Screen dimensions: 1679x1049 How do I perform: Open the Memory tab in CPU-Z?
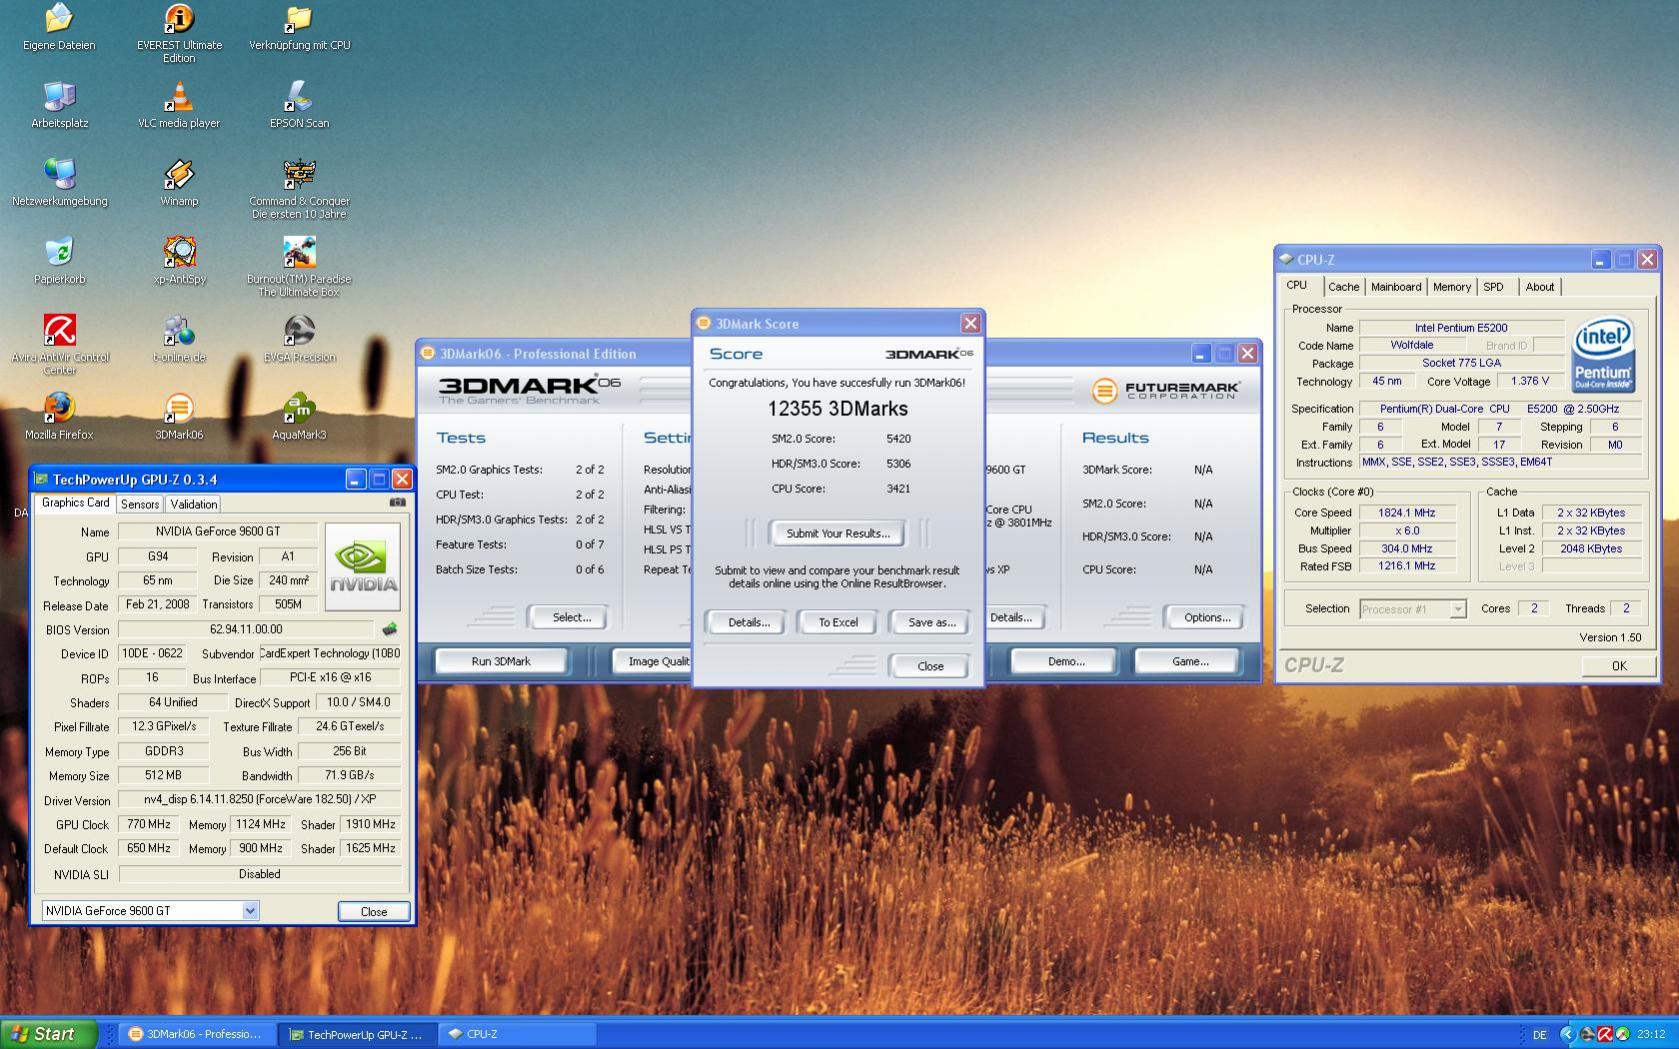click(1451, 287)
